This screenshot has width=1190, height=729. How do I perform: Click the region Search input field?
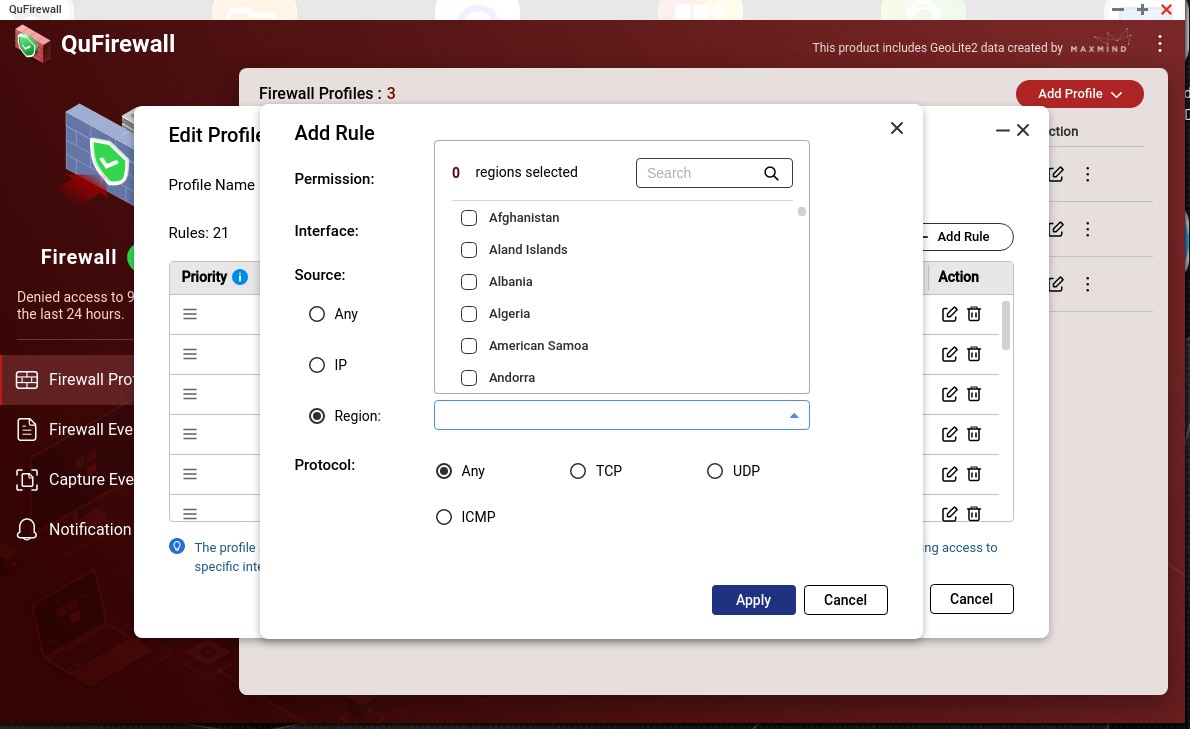(698, 173)
